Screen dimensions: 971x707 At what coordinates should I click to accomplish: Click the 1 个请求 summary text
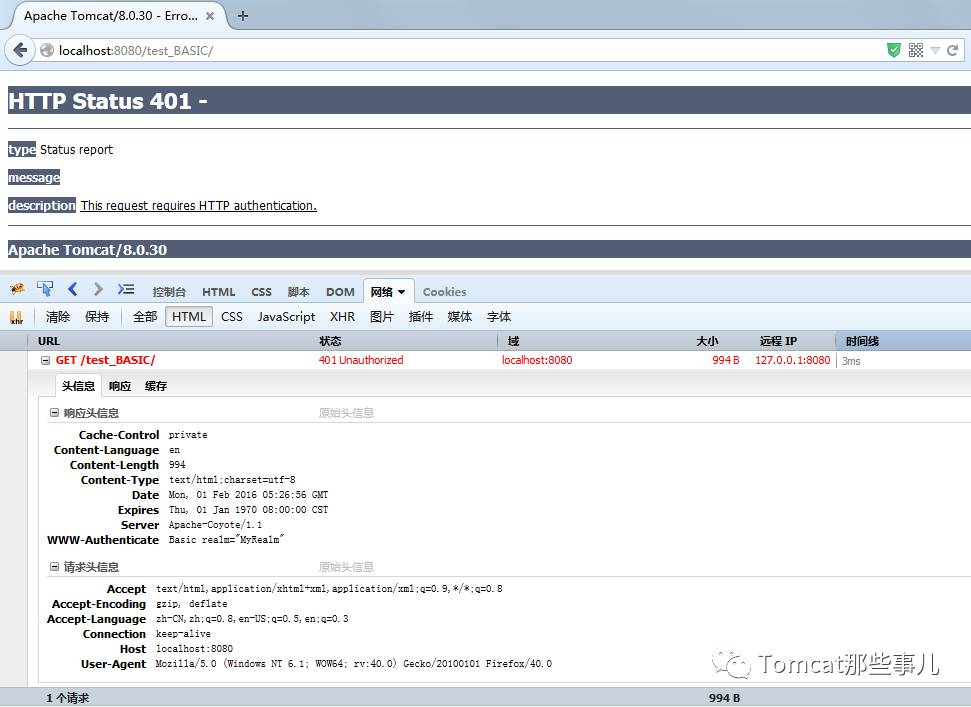pos(67,698)
